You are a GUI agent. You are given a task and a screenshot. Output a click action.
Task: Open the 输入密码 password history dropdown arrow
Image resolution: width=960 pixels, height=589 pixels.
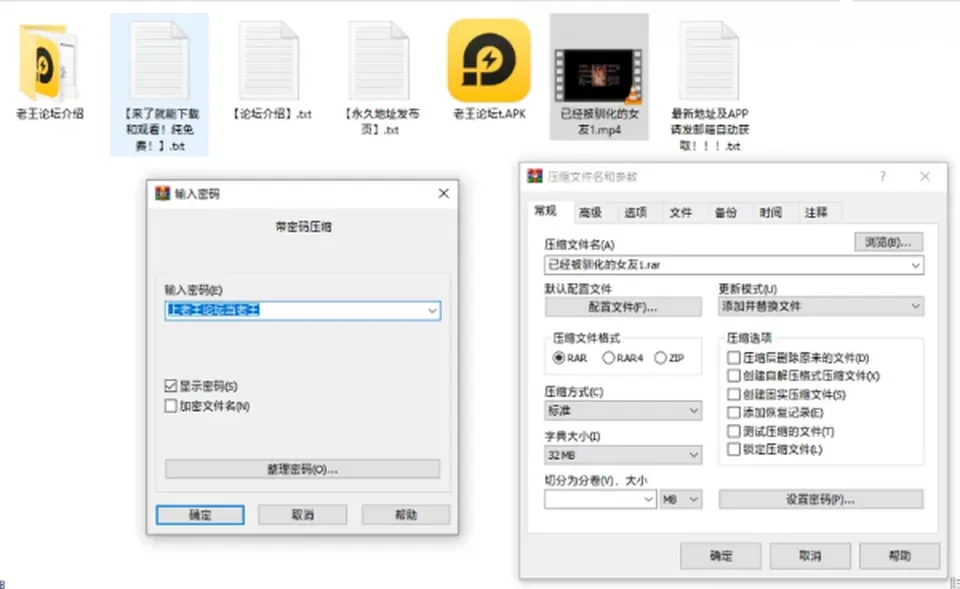tap(432, 310)
